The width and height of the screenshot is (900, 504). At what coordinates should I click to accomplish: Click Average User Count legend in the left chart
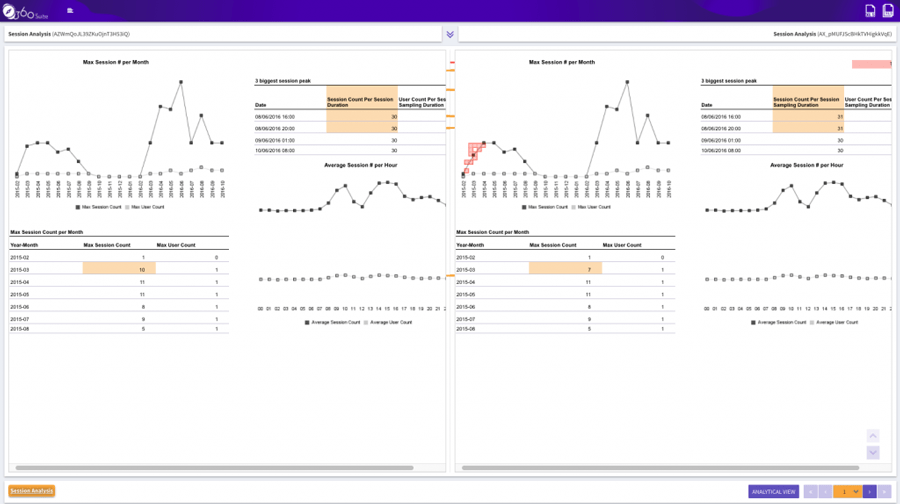tap(388, 323)
